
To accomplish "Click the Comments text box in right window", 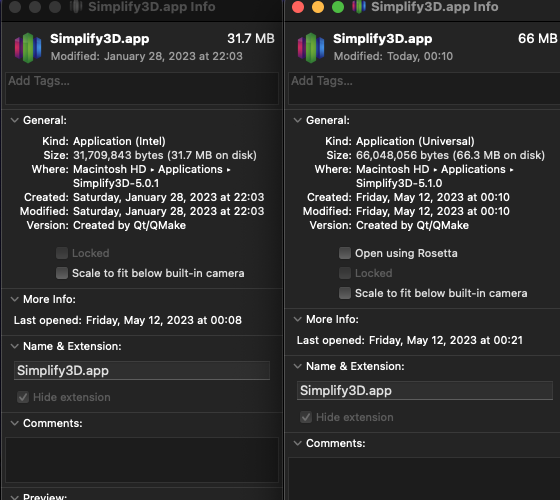I will pyautogui.click(x=424, y=479).
